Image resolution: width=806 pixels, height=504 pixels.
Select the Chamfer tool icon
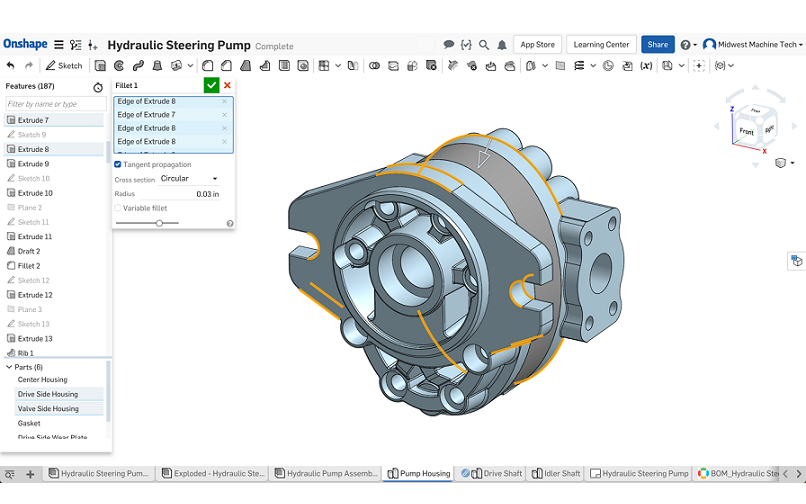[x=227, y=65]
